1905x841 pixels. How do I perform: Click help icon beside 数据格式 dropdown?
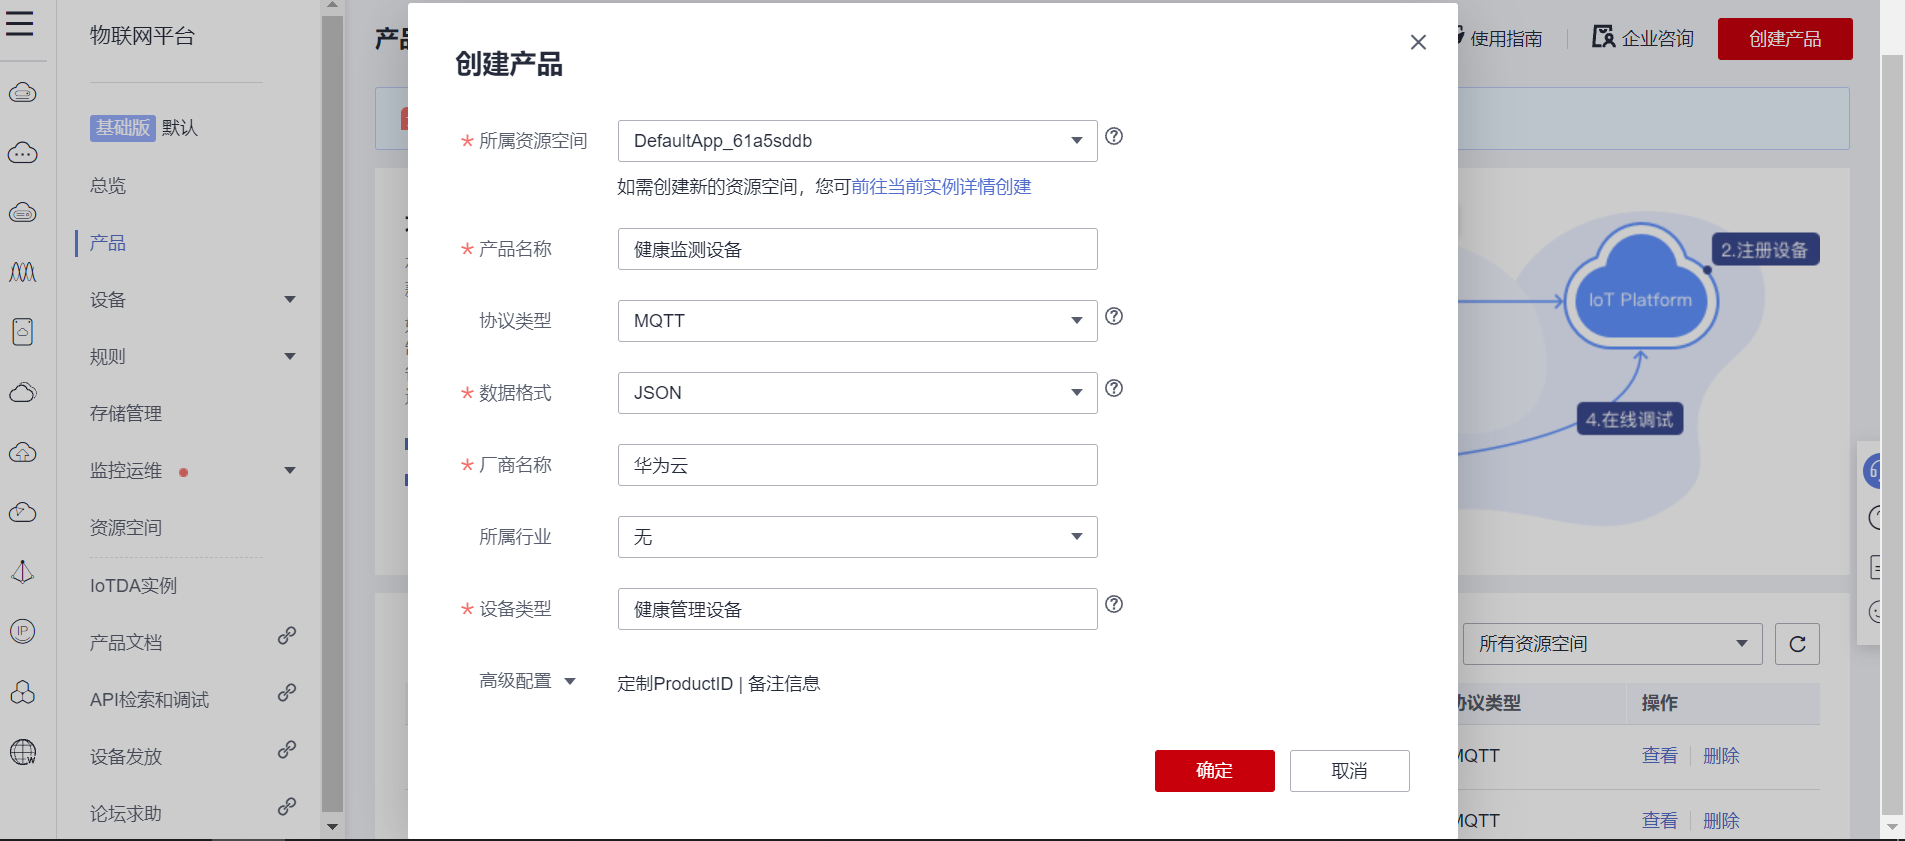tap(1114, 388)
